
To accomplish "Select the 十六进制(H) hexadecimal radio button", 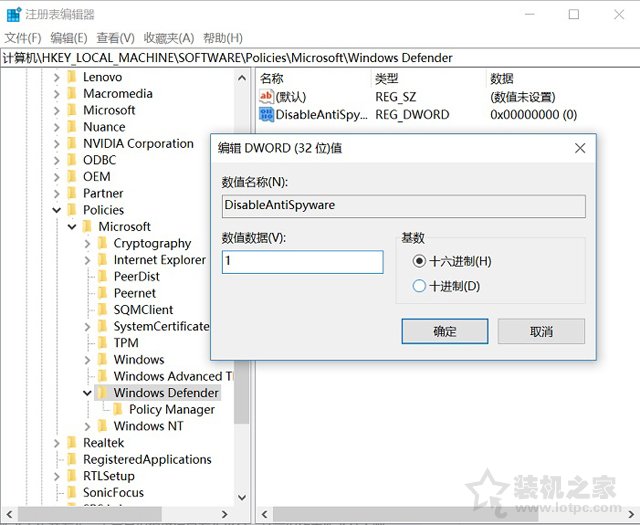I will [419, 261].
